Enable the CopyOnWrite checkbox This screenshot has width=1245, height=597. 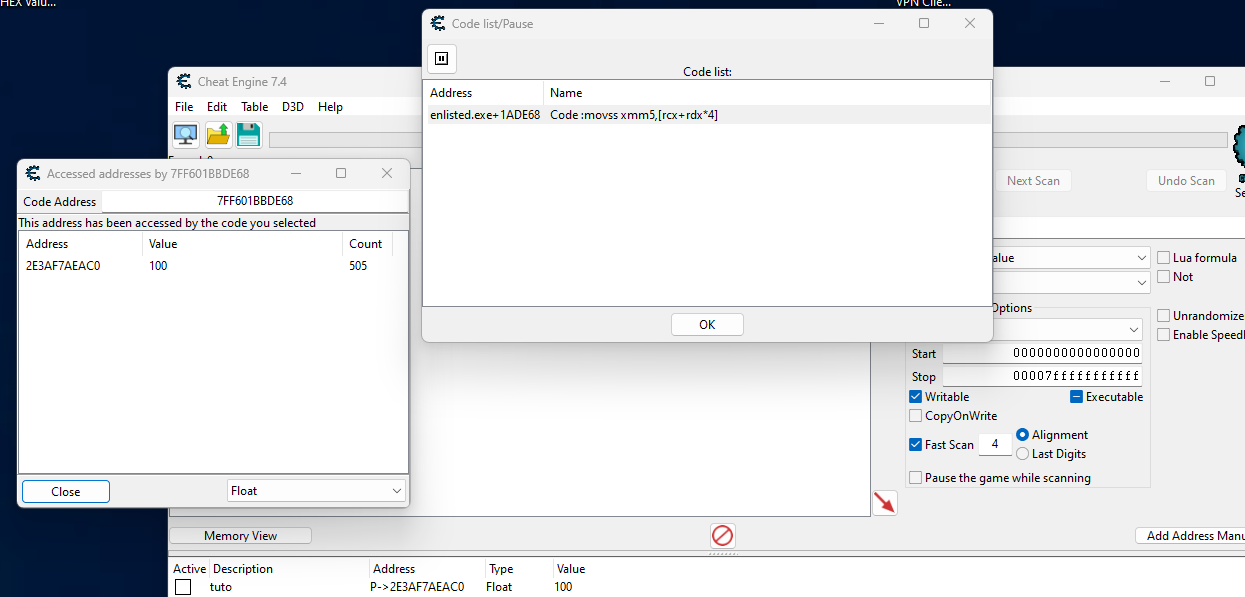tap(916, 416)
